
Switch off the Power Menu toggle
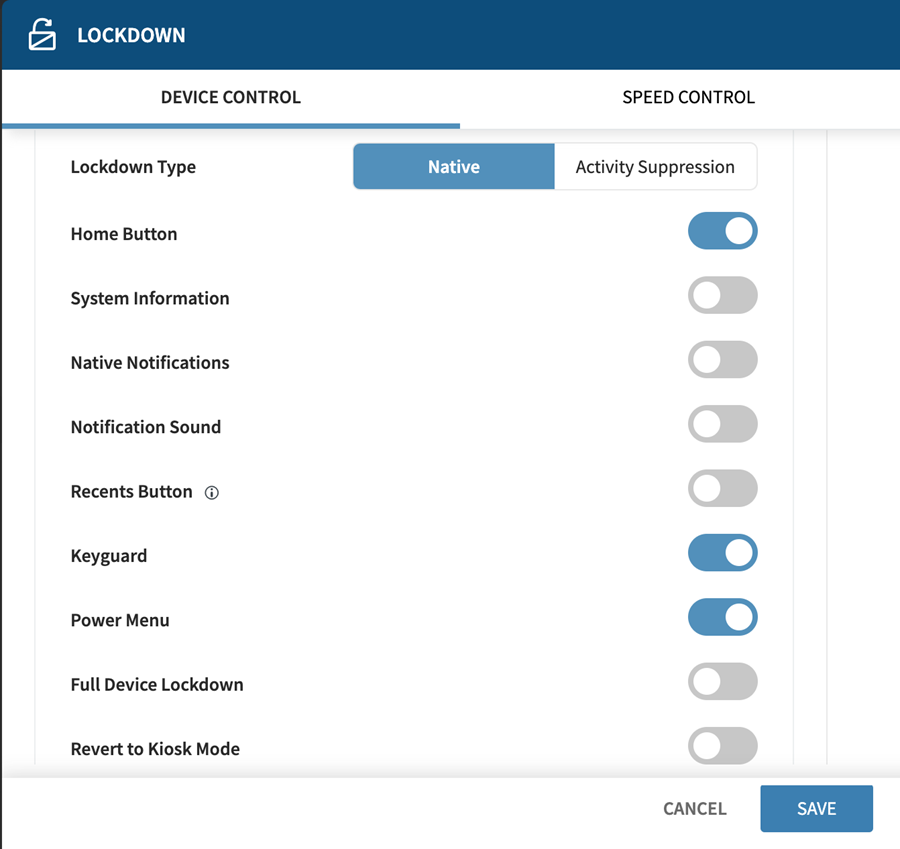723,617
